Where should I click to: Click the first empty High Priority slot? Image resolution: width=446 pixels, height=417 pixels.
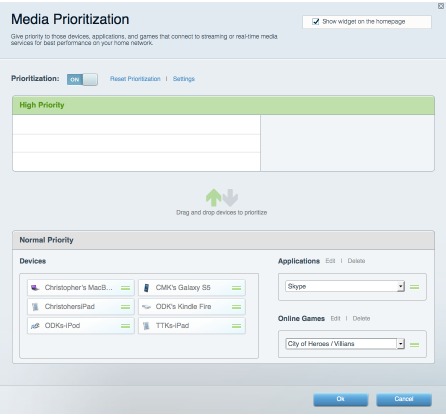tap(136, 125)
